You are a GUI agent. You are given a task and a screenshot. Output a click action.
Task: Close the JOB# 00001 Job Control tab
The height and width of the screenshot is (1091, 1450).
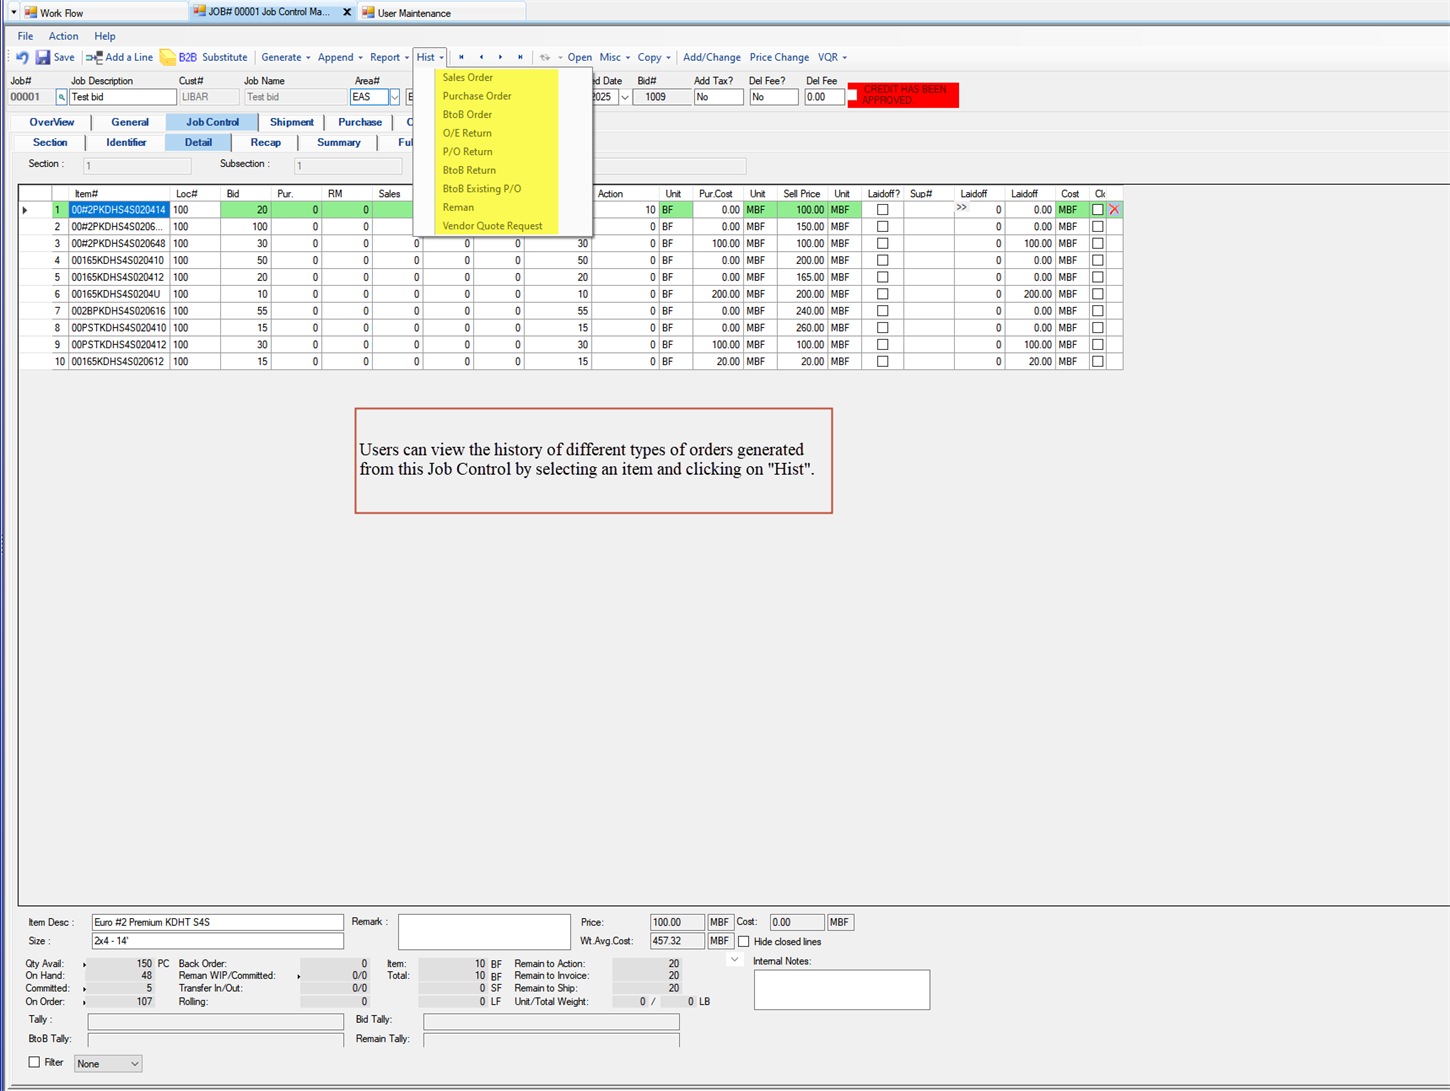(347, 12)
